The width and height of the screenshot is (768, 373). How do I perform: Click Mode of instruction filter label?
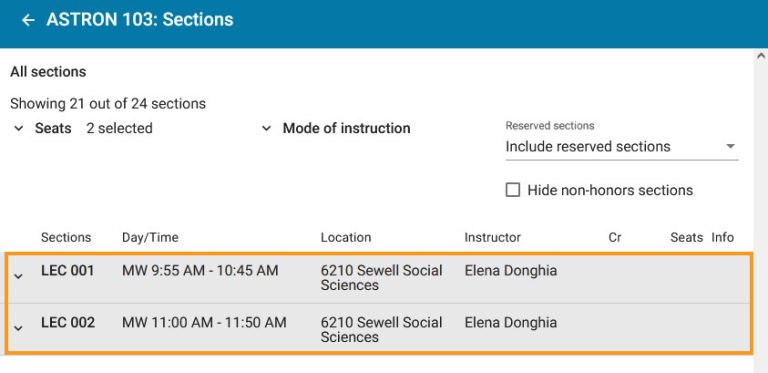[346, 128]
